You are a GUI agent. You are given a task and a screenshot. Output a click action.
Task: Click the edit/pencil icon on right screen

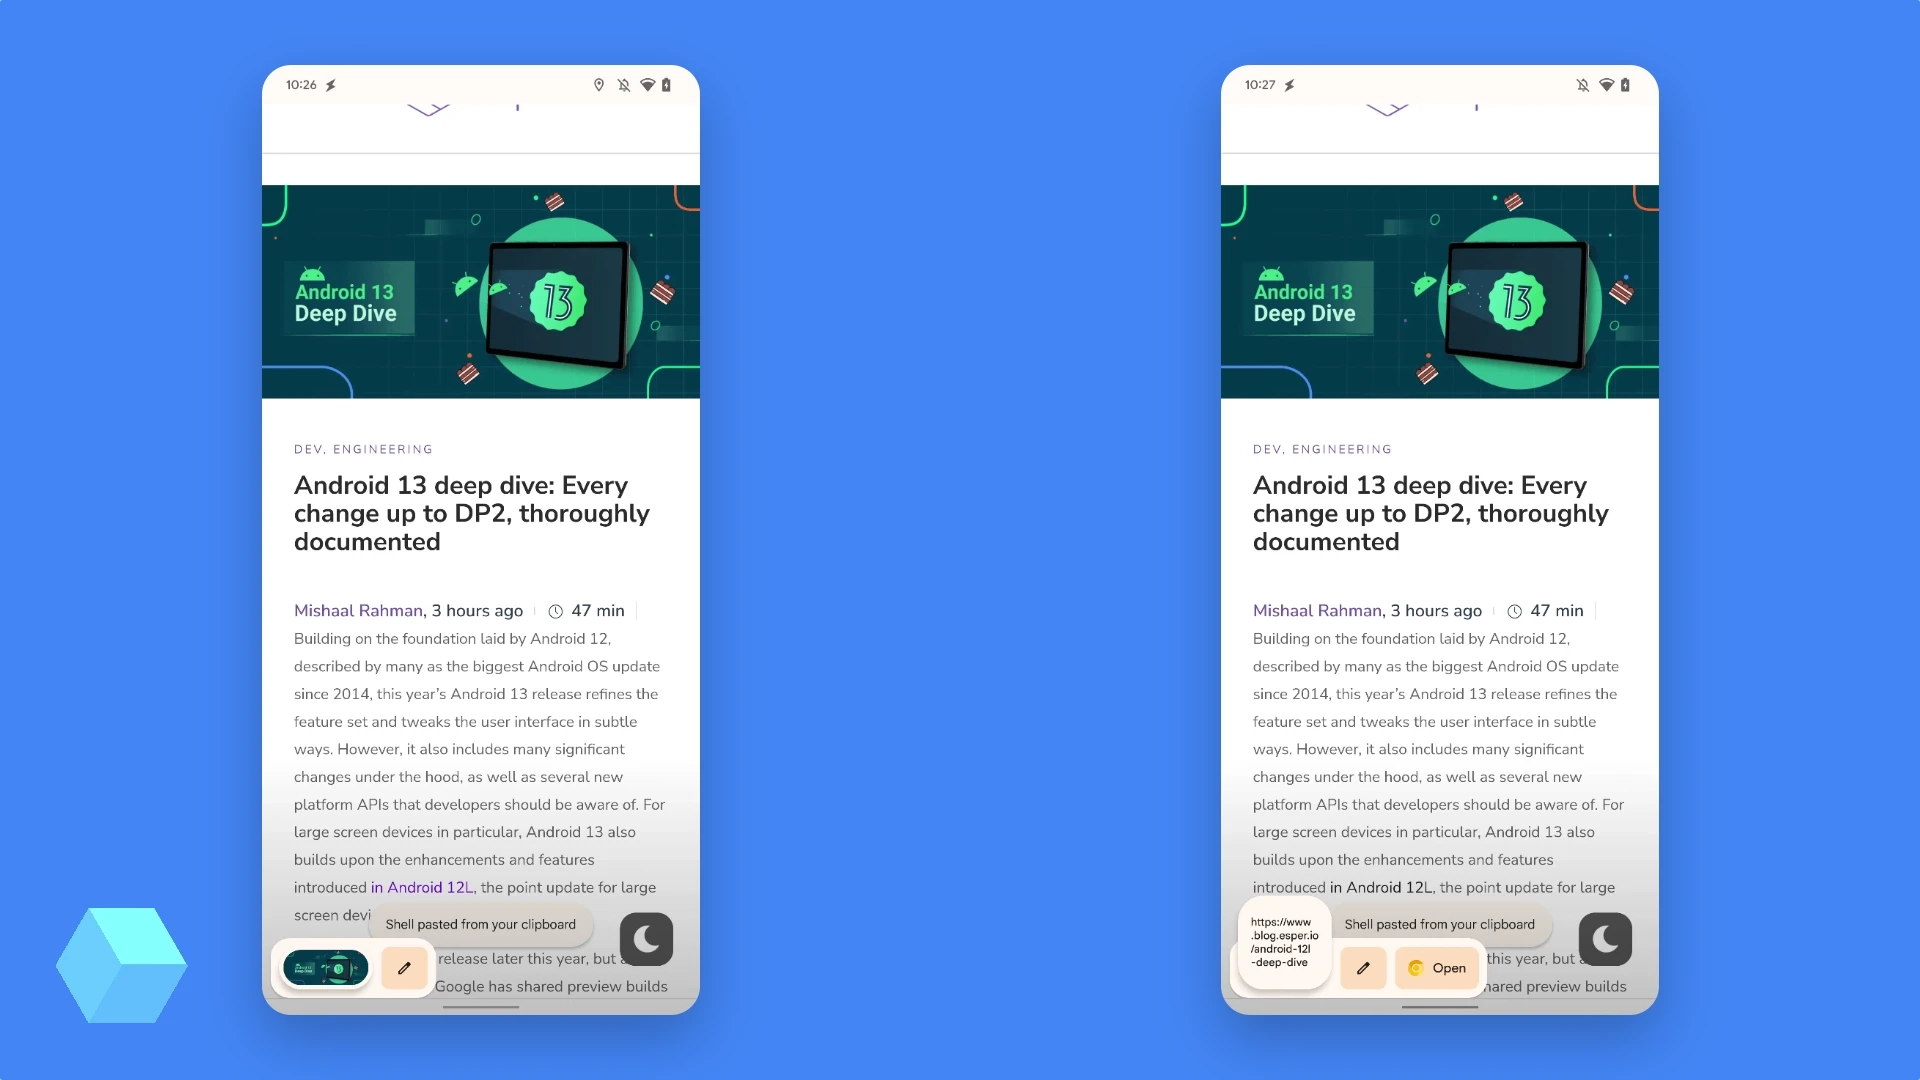1364,967
